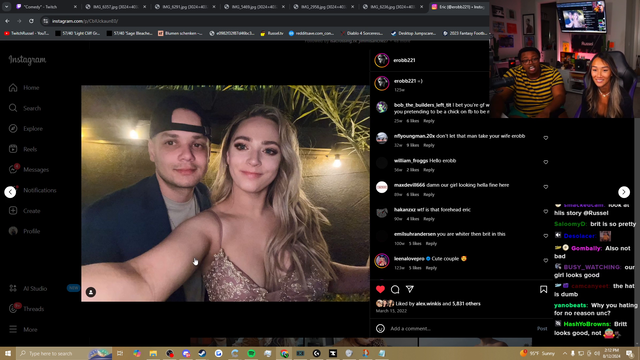This screenshot has height=360, width=640.
Task: Open the Russel.tv bookmark
Action: coord(272,33)
